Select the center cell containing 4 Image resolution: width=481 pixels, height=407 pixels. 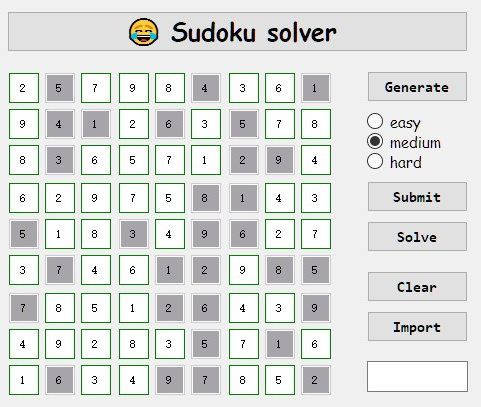point(170,234)
